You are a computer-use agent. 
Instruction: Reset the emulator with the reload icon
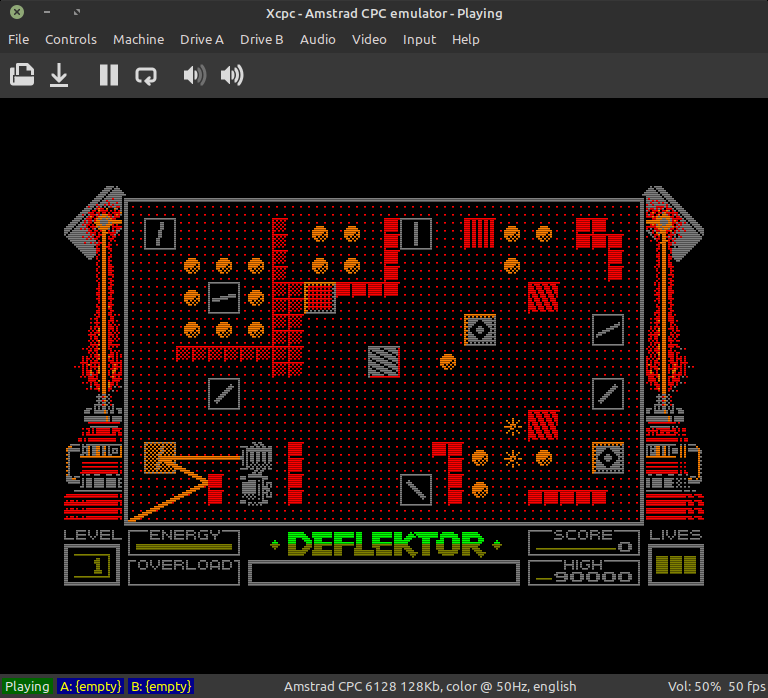(x=146, y=76)
